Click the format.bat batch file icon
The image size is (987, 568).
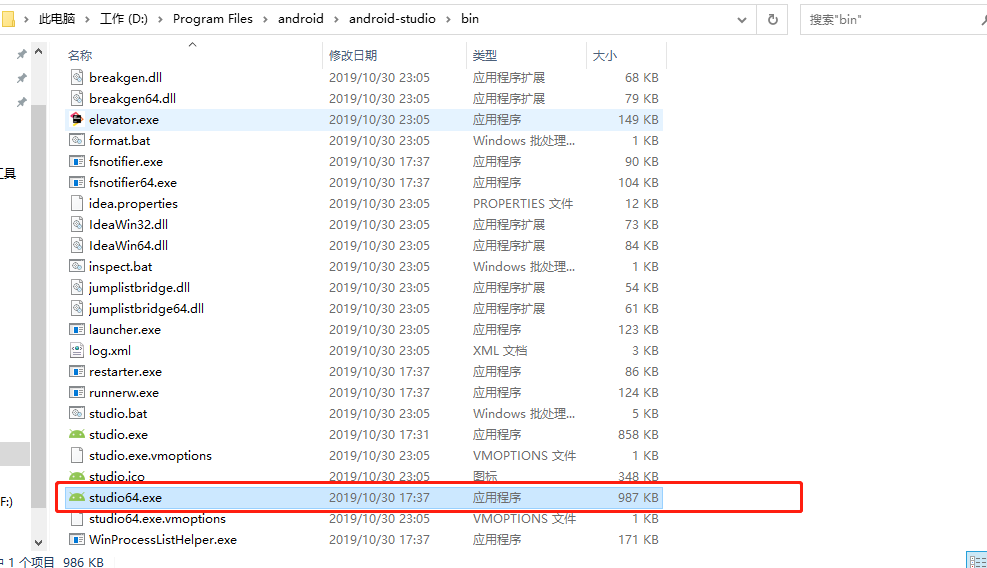pos(77,140)
